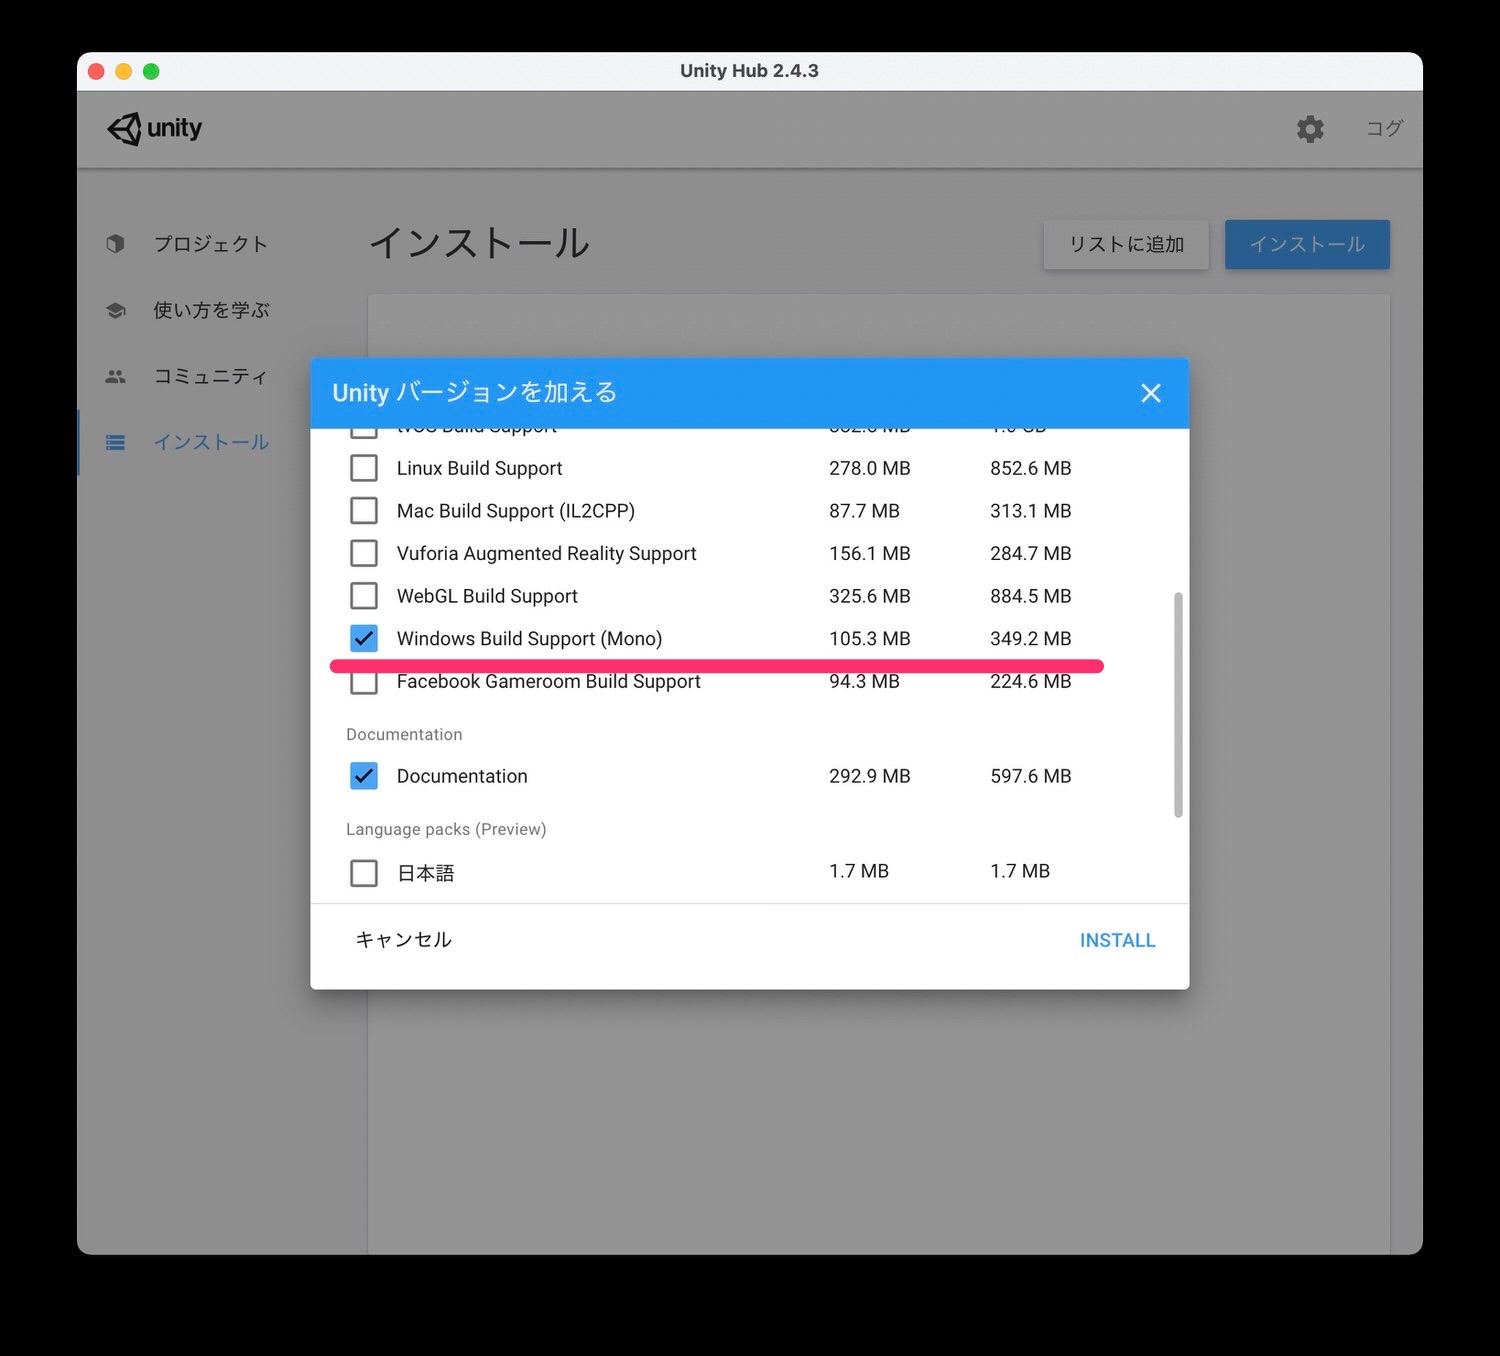This screenshot has height=1356, width=1500.
Task: Uncheck the Documentation module checkbox
Action: tap(364, 776)
